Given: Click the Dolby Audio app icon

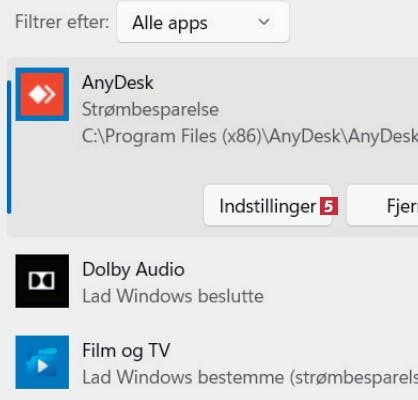Looking at the screenshot, I should 42,281.
